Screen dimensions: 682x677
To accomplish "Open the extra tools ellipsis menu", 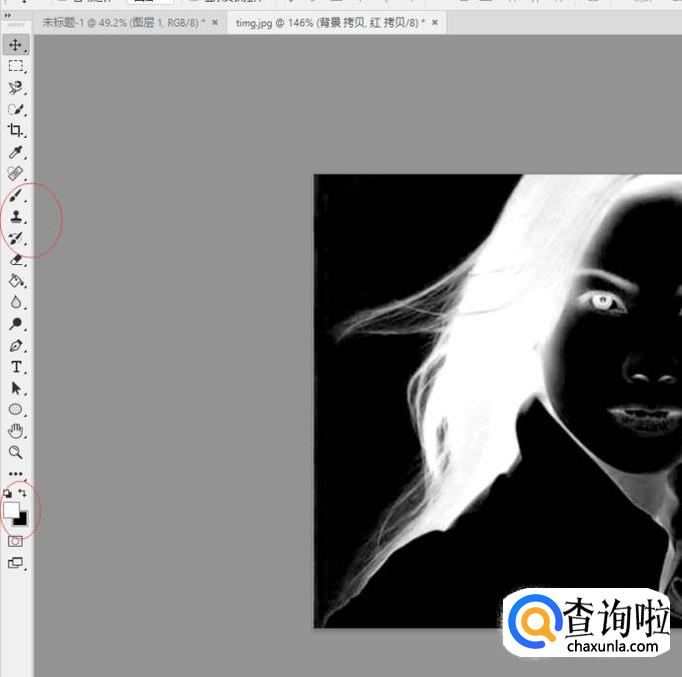I will pos(16,474).
